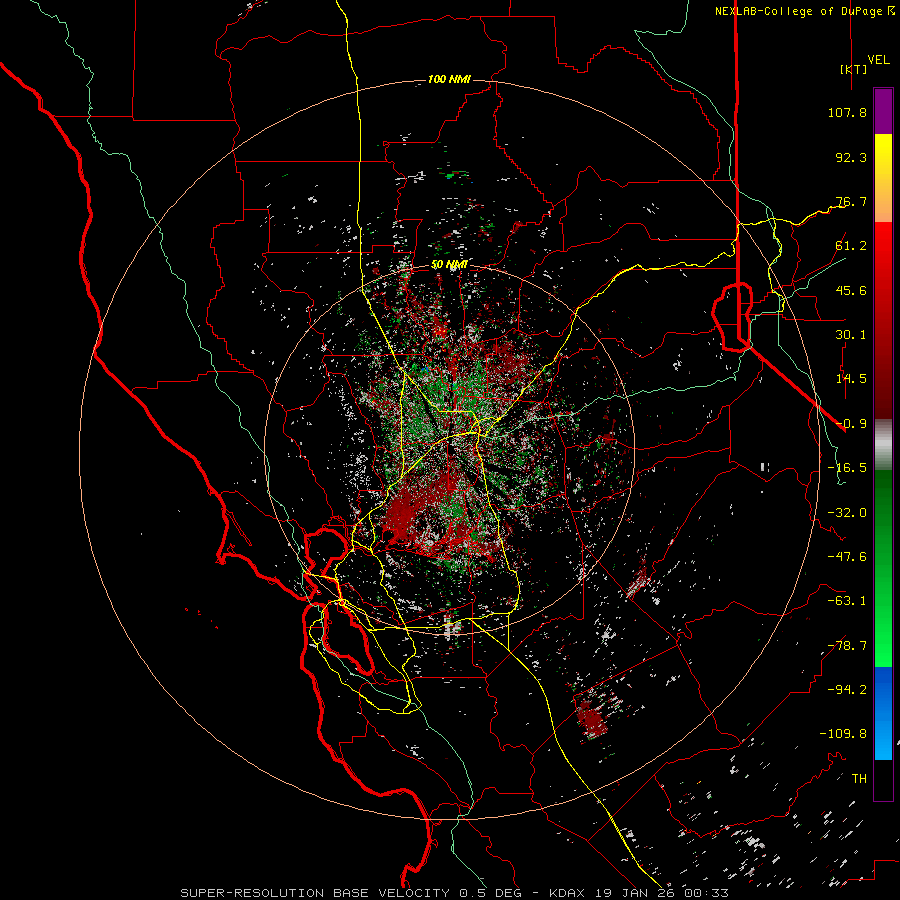Click the NEXLAB-College of DuPage label
This screenshot has height=900, width=900.
798,11
